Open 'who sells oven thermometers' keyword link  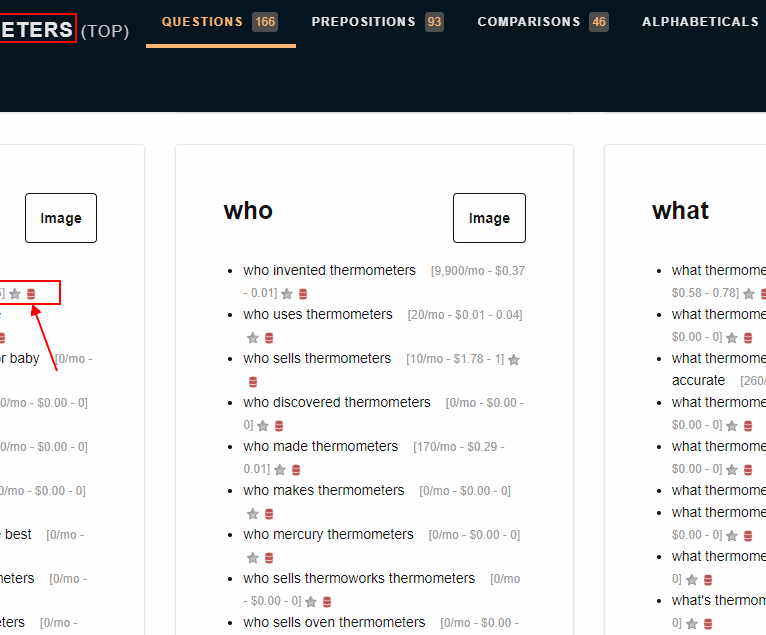[334, 622]
